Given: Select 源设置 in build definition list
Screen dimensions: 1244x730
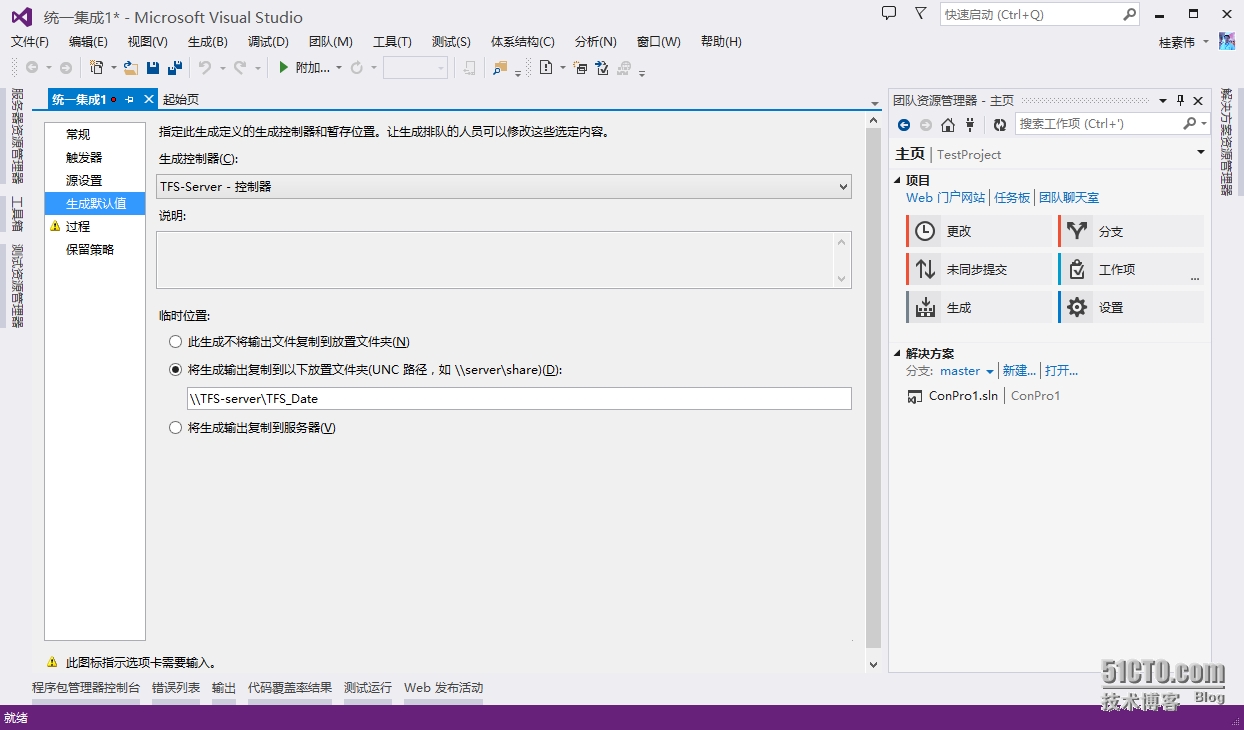Looking at the screenshot, I should tap(95, 180).
